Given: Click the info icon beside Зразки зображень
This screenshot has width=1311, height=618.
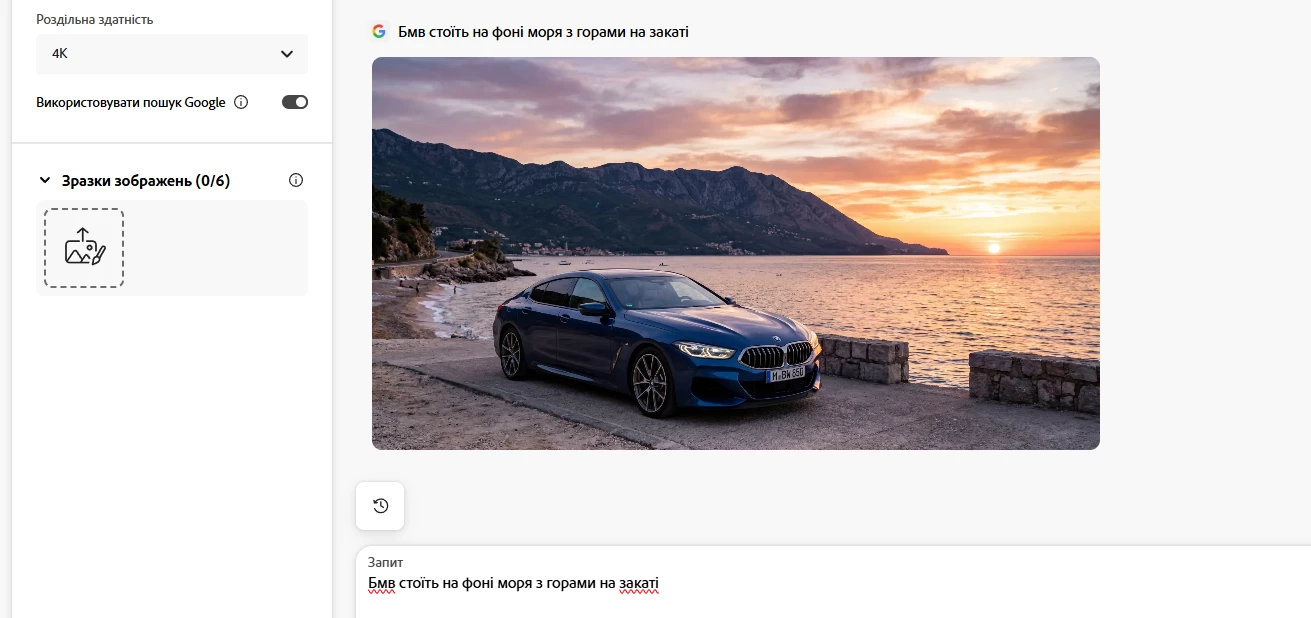Looking at the screenshot, I should [295, 181].
